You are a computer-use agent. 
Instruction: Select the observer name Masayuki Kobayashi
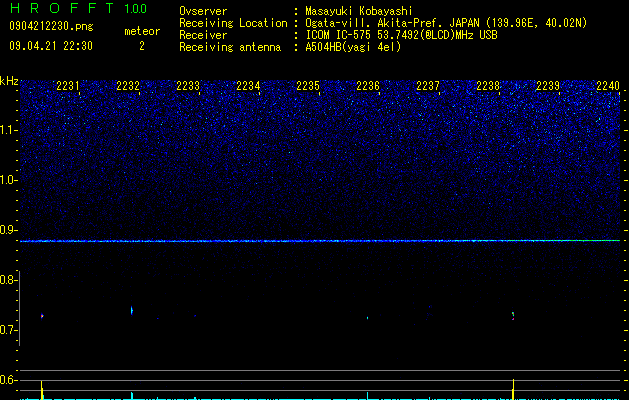click(359, 11)
